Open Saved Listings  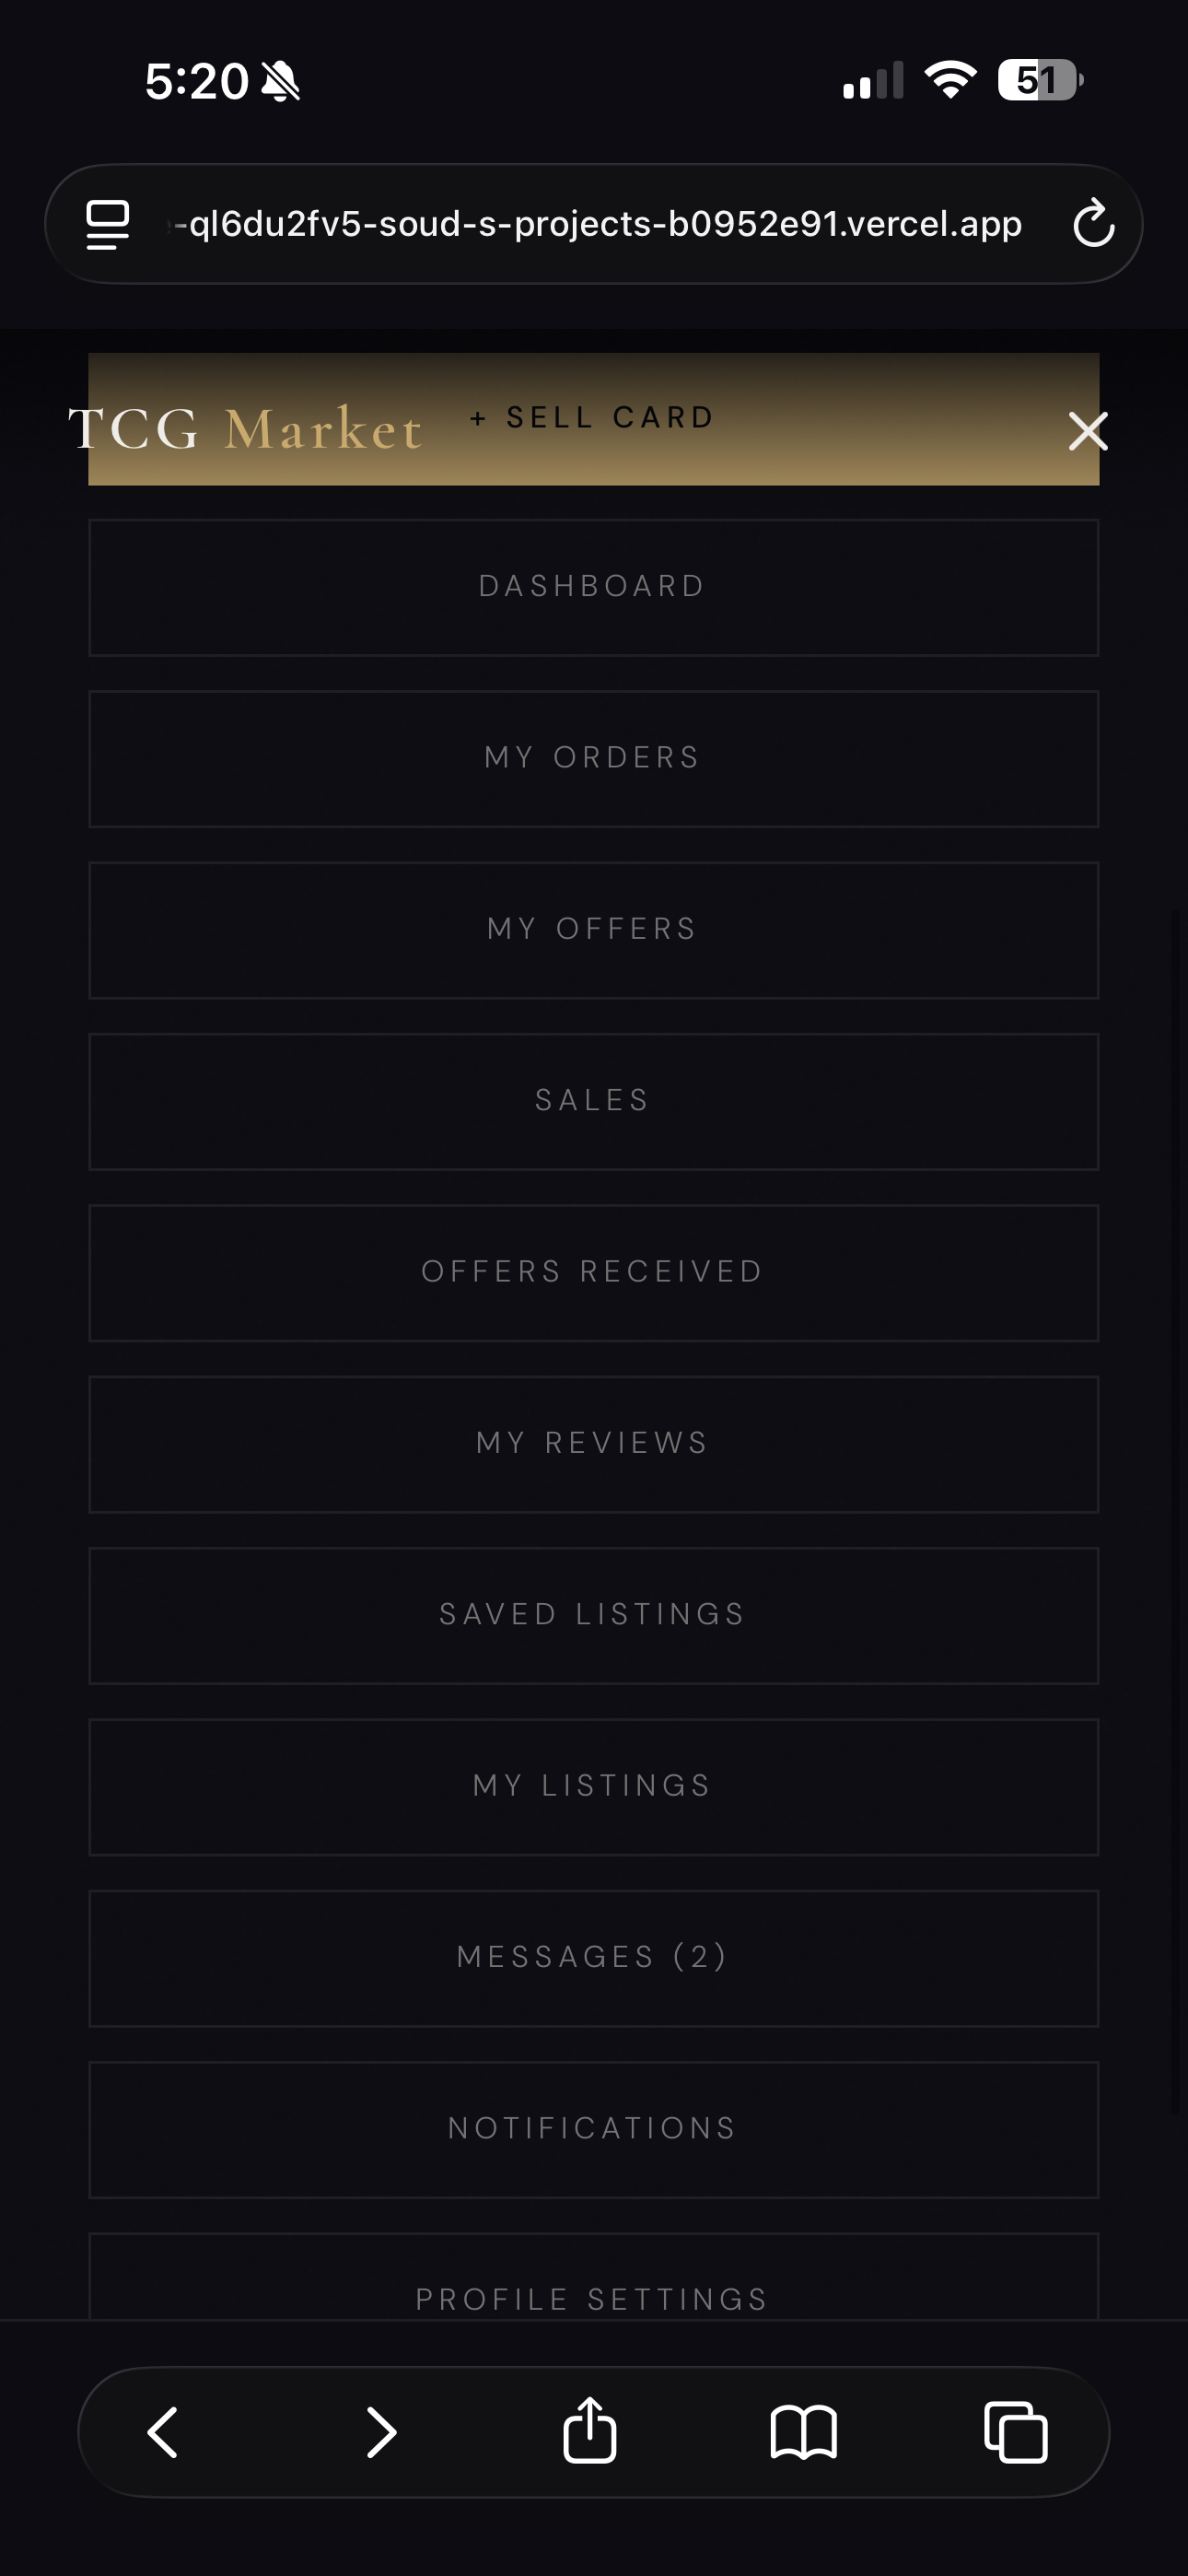coord(593,1615)
